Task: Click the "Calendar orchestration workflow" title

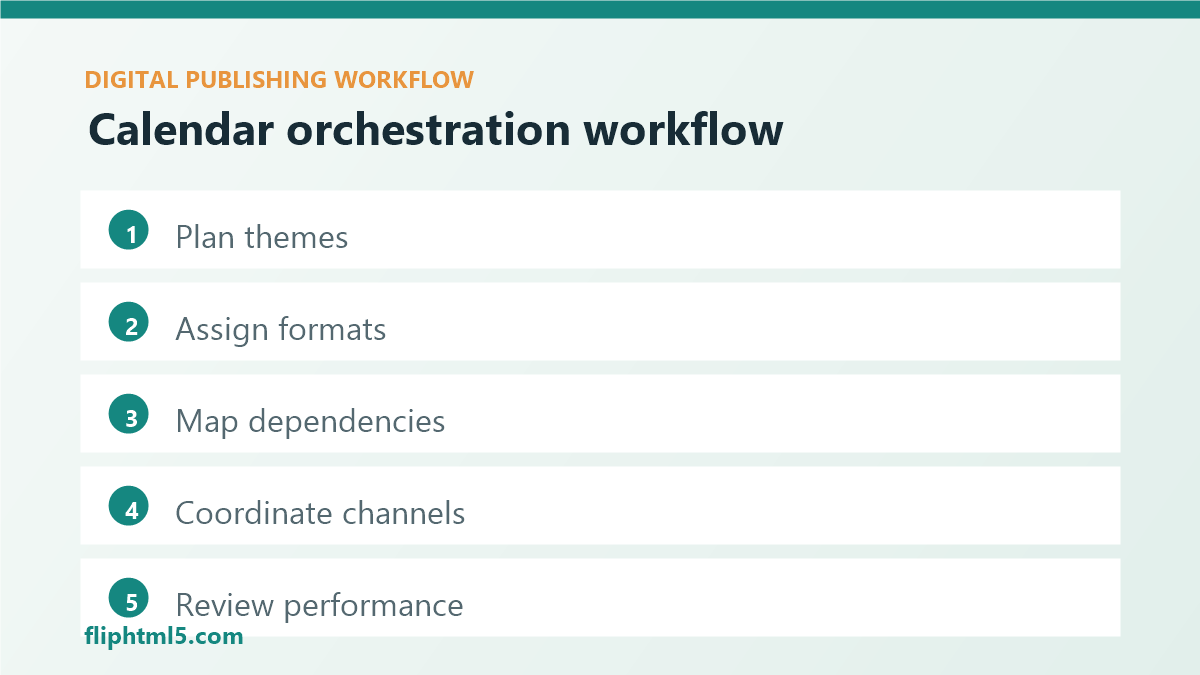Action: tap(436, 130)
